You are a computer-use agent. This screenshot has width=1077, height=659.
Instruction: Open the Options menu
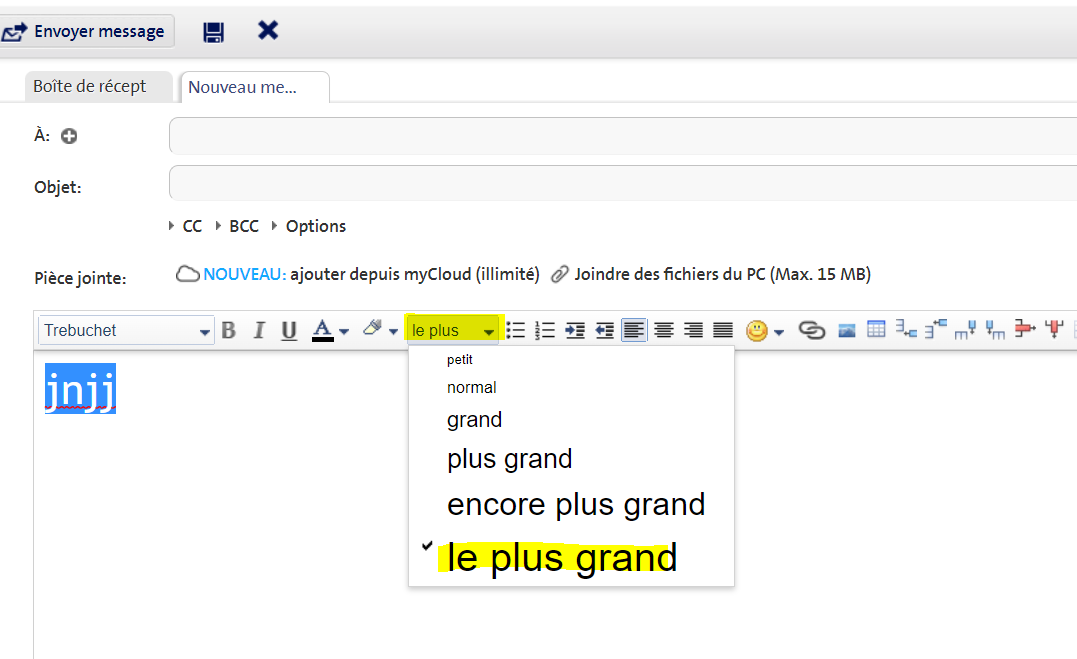pos(315,226)
